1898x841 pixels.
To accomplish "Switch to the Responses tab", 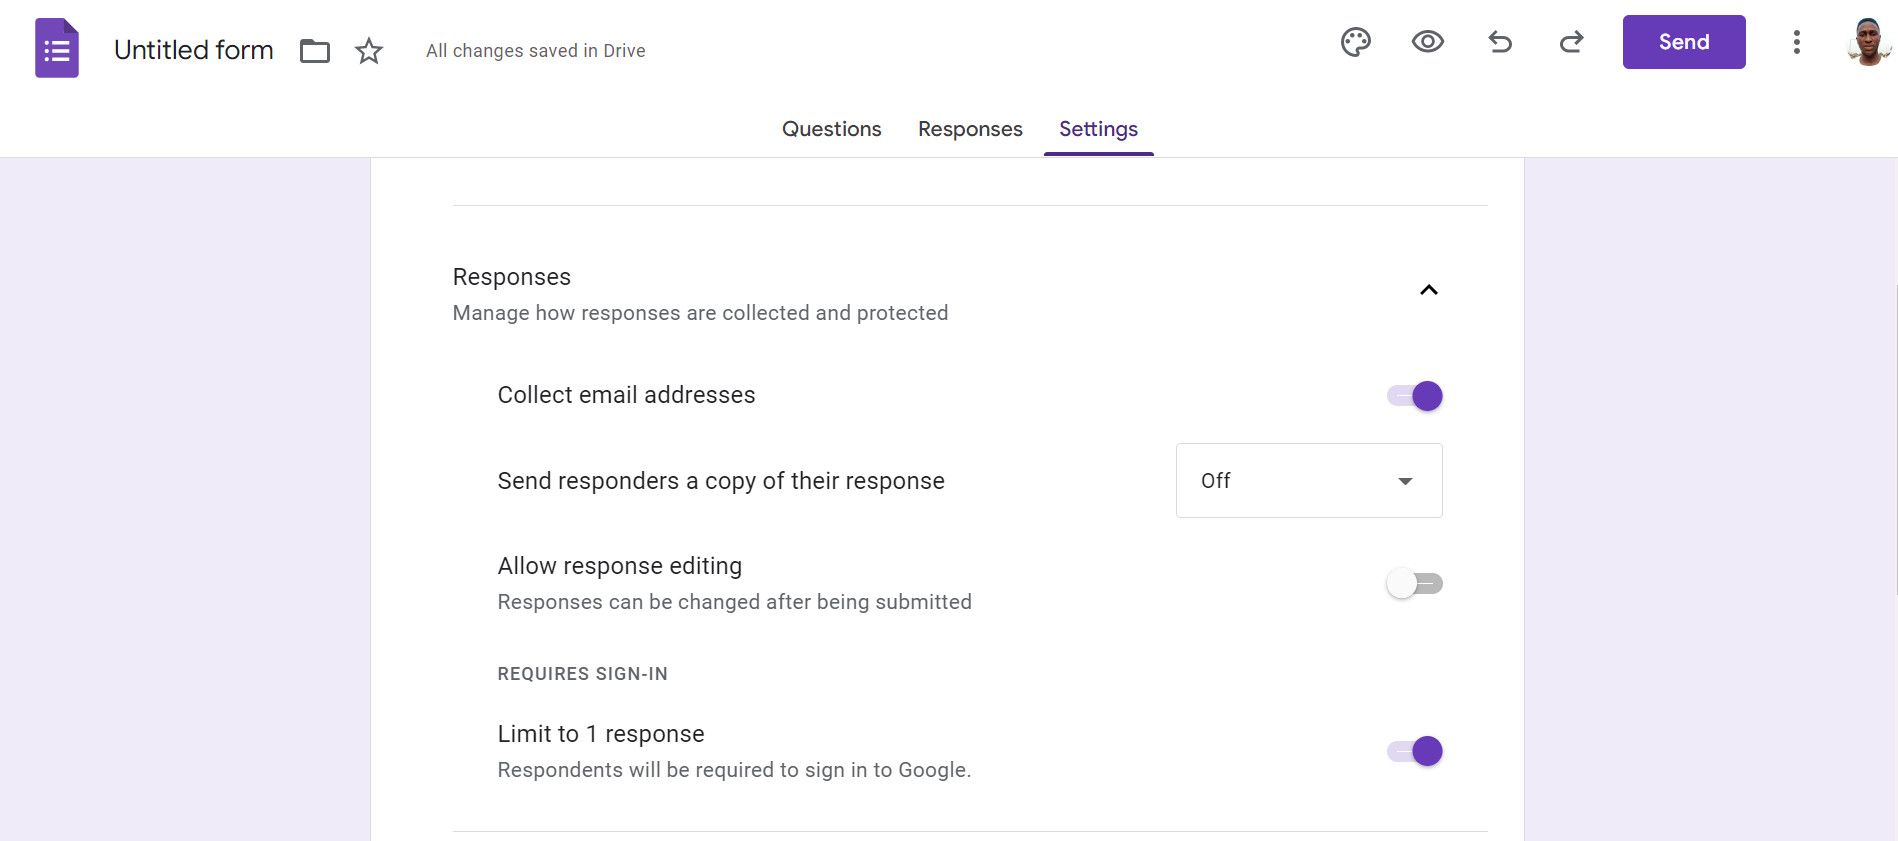I will [x=970, y=129].
